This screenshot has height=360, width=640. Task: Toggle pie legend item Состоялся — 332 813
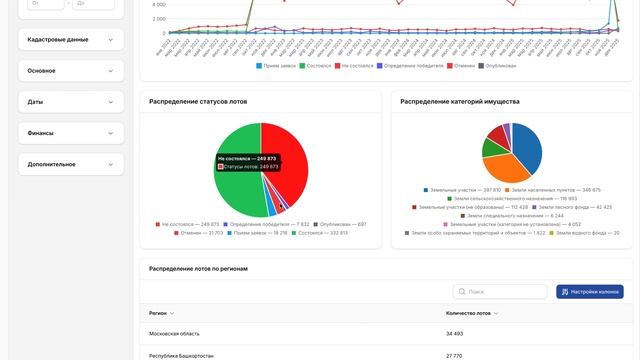point(320,233)
